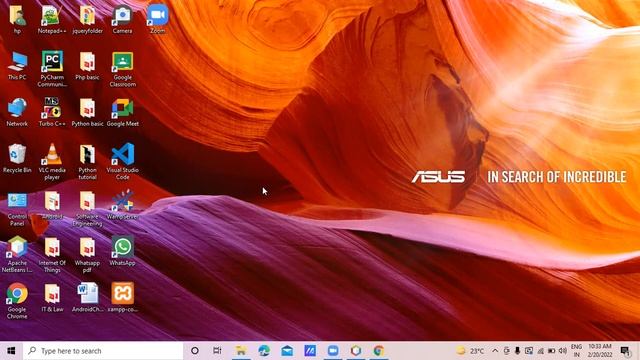Screen dimensions: 640x360
Task: Launch PyCharm Community from the desktop
Action: point(52,69)
